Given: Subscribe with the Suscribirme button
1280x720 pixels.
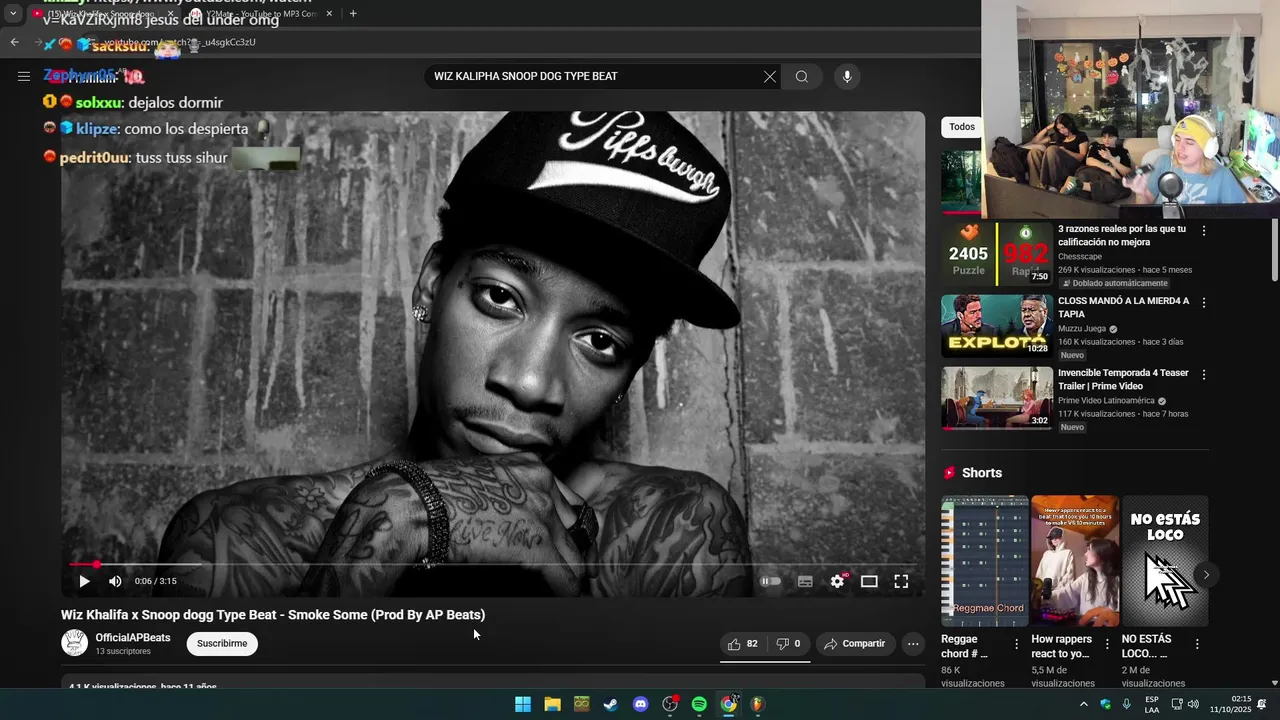Looking at the screenshot, I should (x=222, y=644).
